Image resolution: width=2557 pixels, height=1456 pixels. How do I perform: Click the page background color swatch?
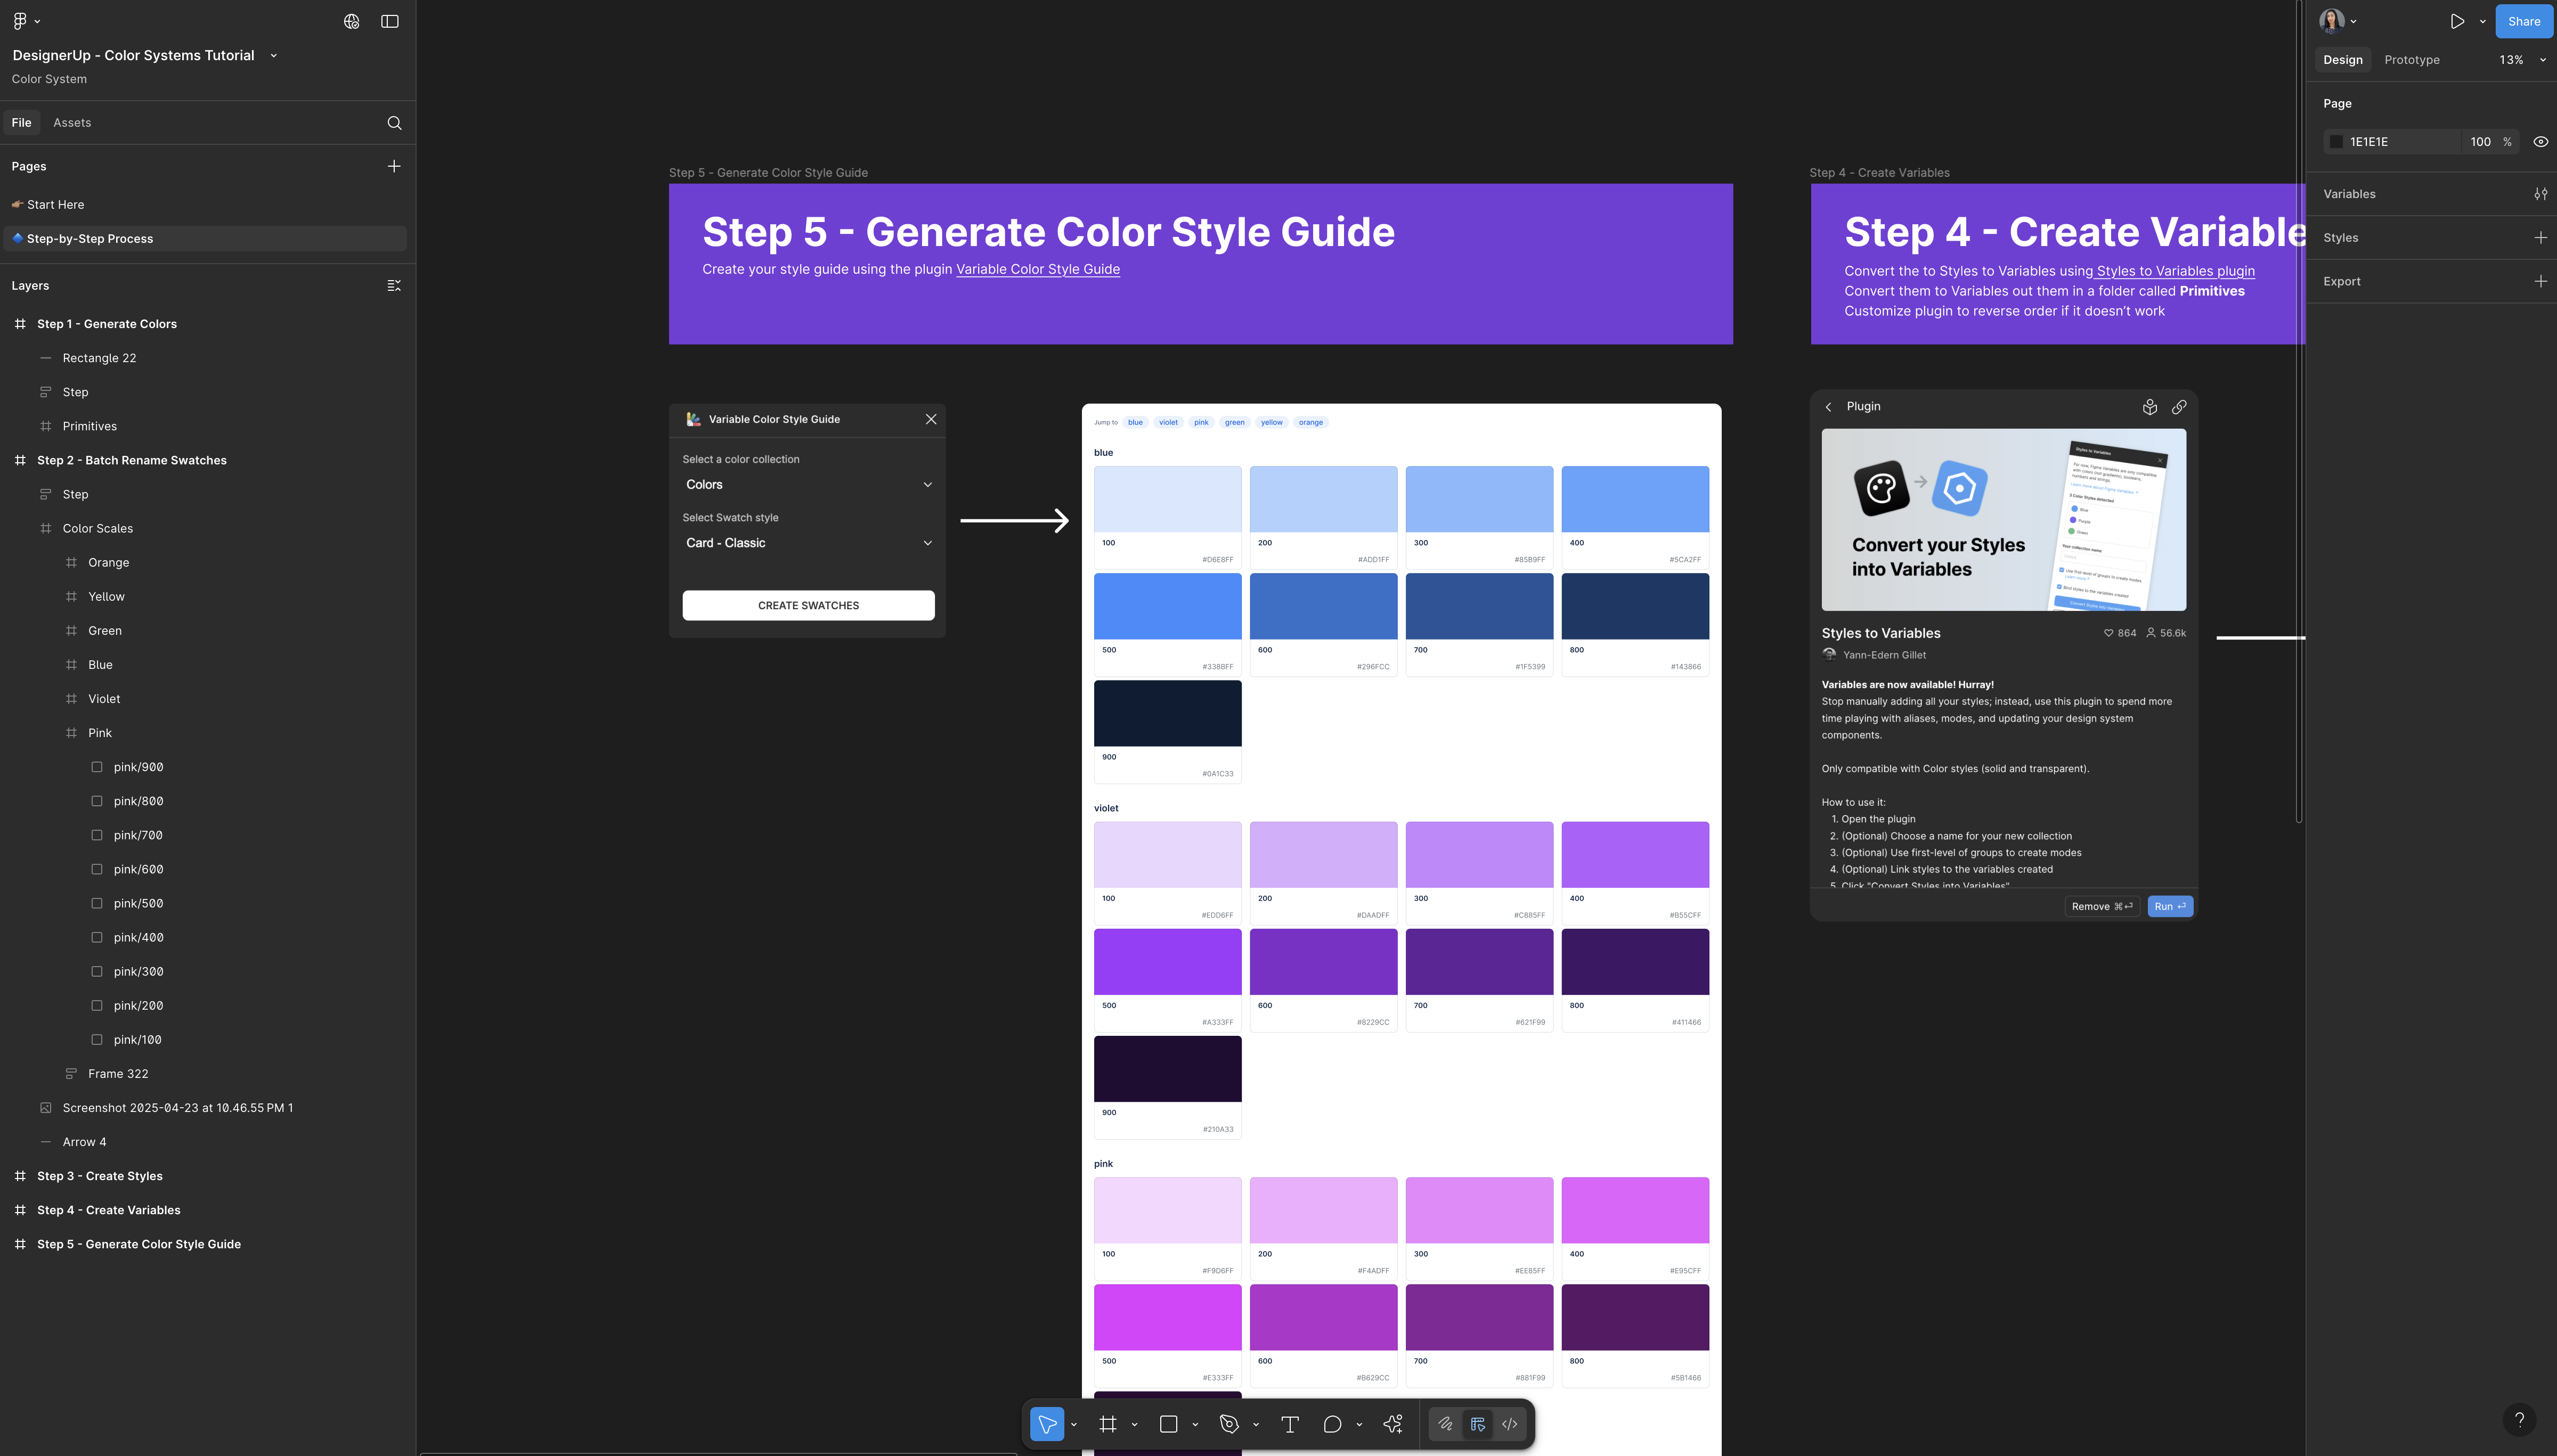[2336, 142]
